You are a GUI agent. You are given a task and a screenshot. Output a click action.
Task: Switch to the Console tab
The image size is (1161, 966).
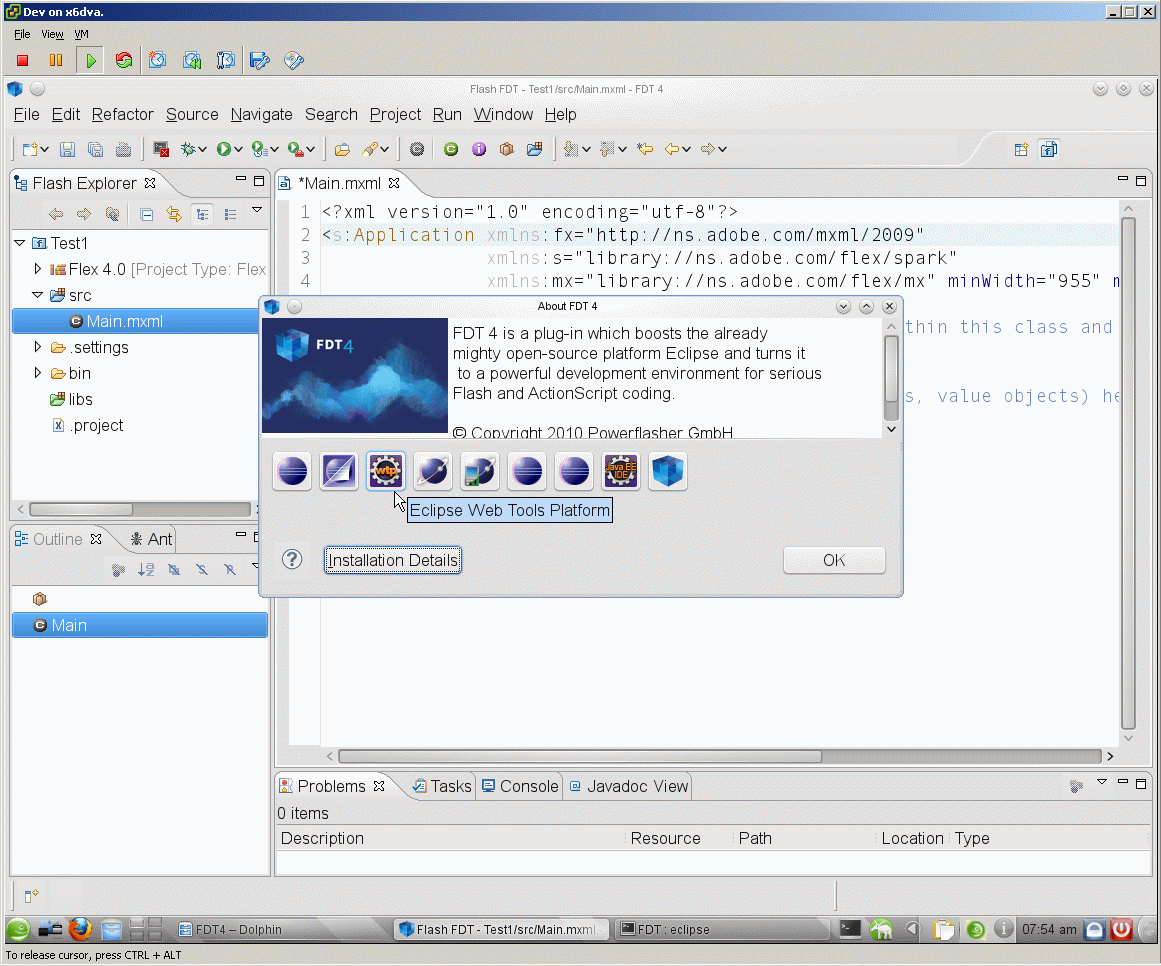point(520,786)
